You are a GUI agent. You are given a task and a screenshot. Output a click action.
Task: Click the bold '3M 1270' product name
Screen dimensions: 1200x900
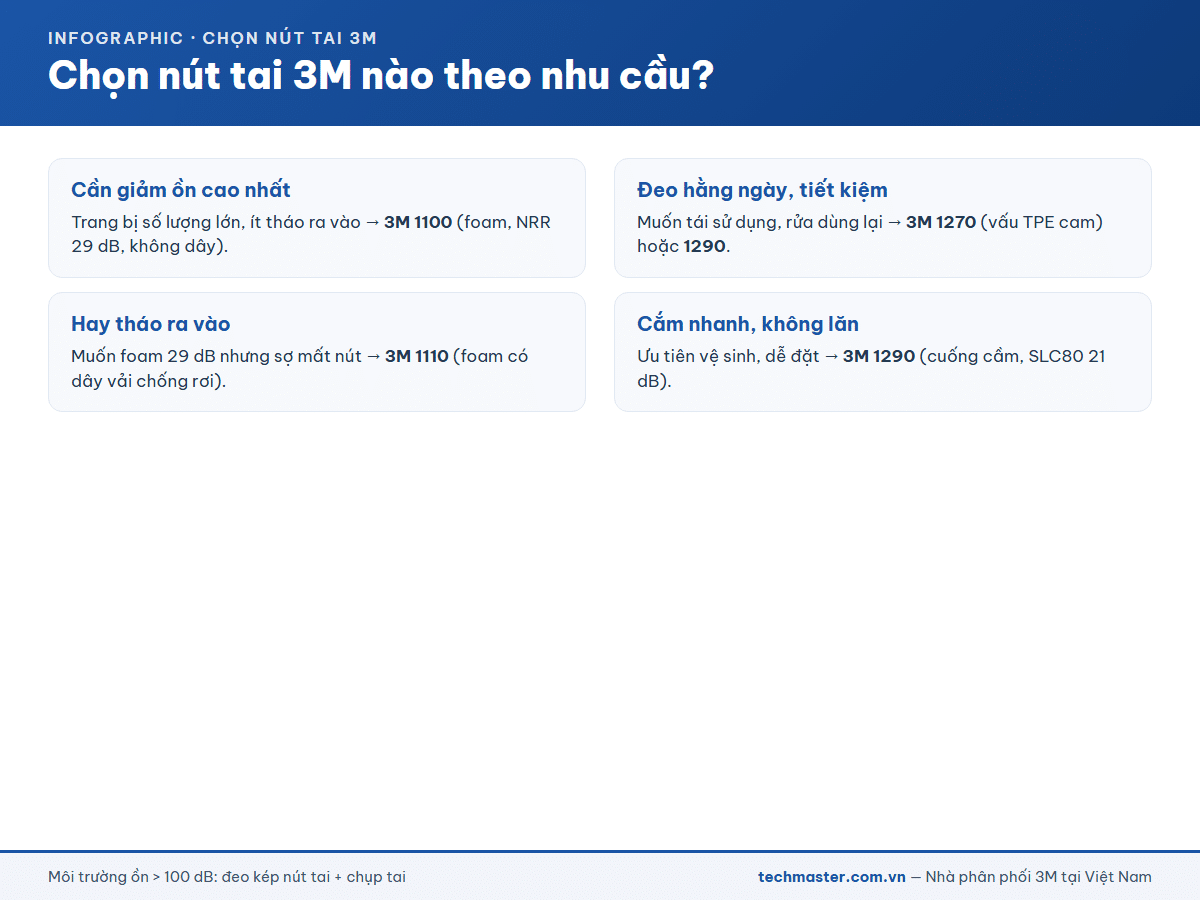click(941, 222)
